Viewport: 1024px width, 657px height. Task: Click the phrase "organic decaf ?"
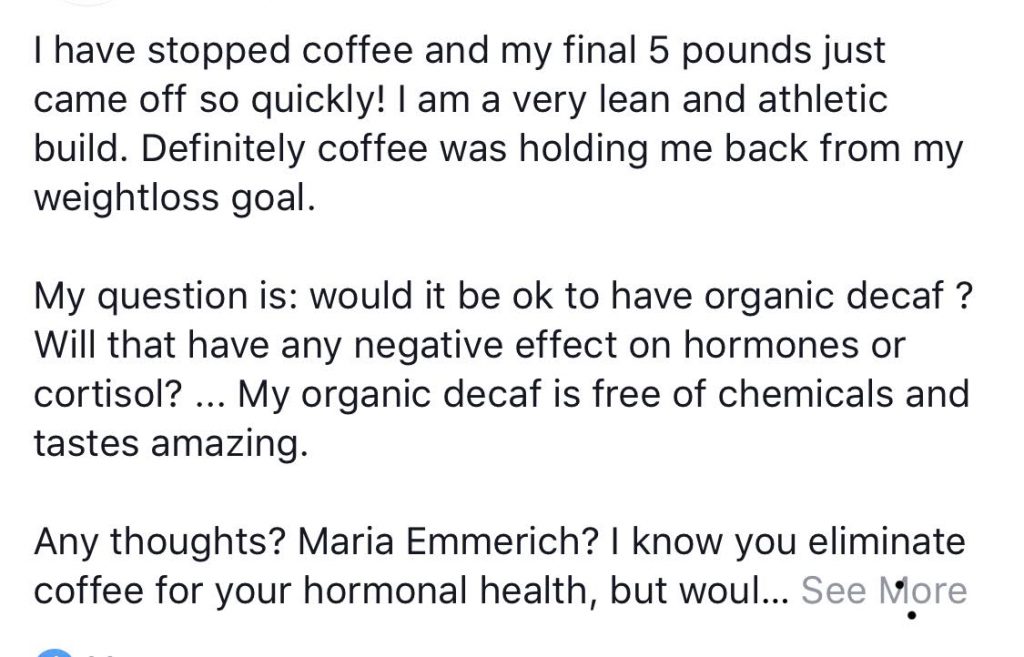tap(839, 296)
